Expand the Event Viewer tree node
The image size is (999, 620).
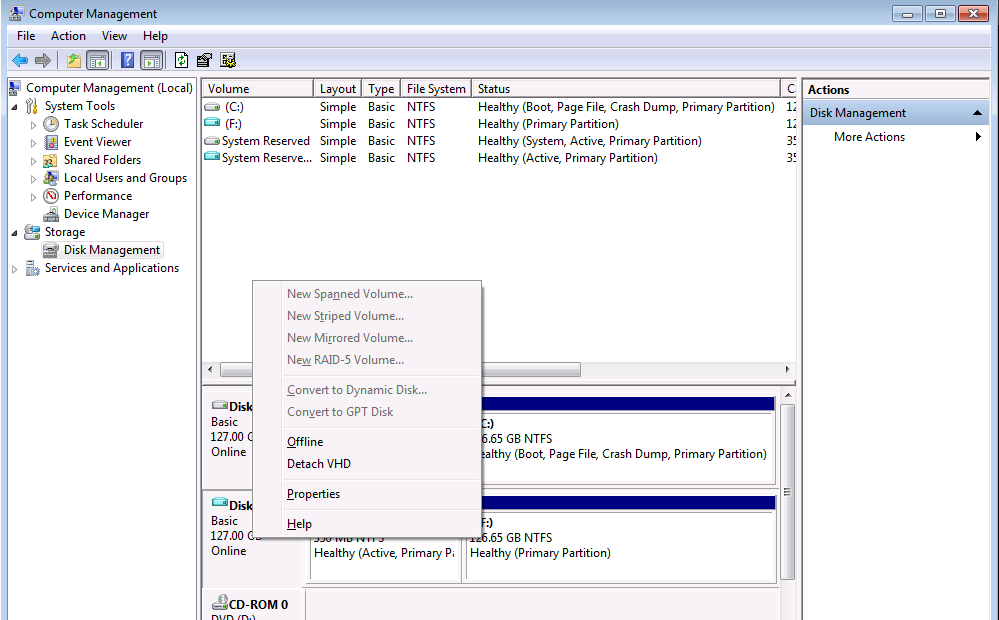coord(31,141)
